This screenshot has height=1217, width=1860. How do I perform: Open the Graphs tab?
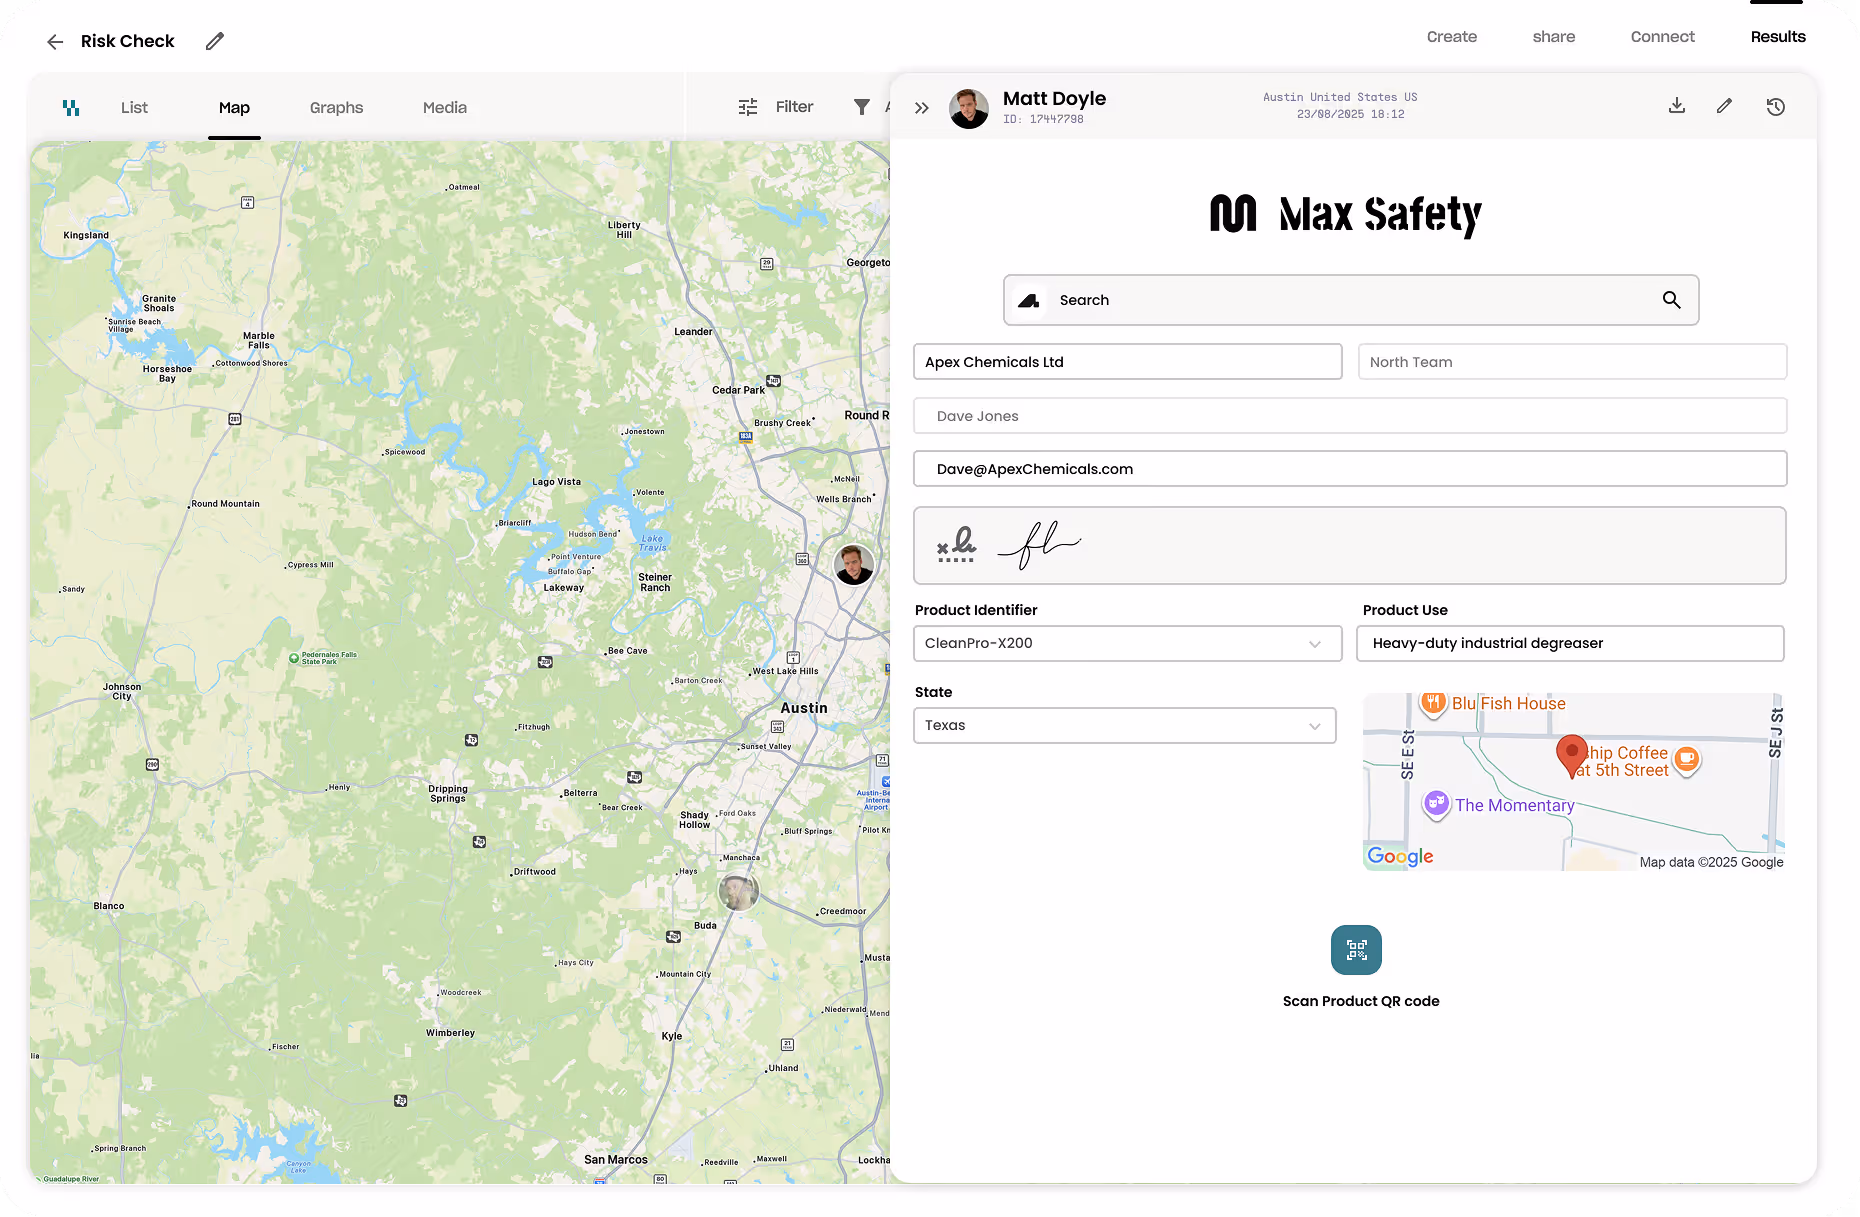(x=336, y=107)
